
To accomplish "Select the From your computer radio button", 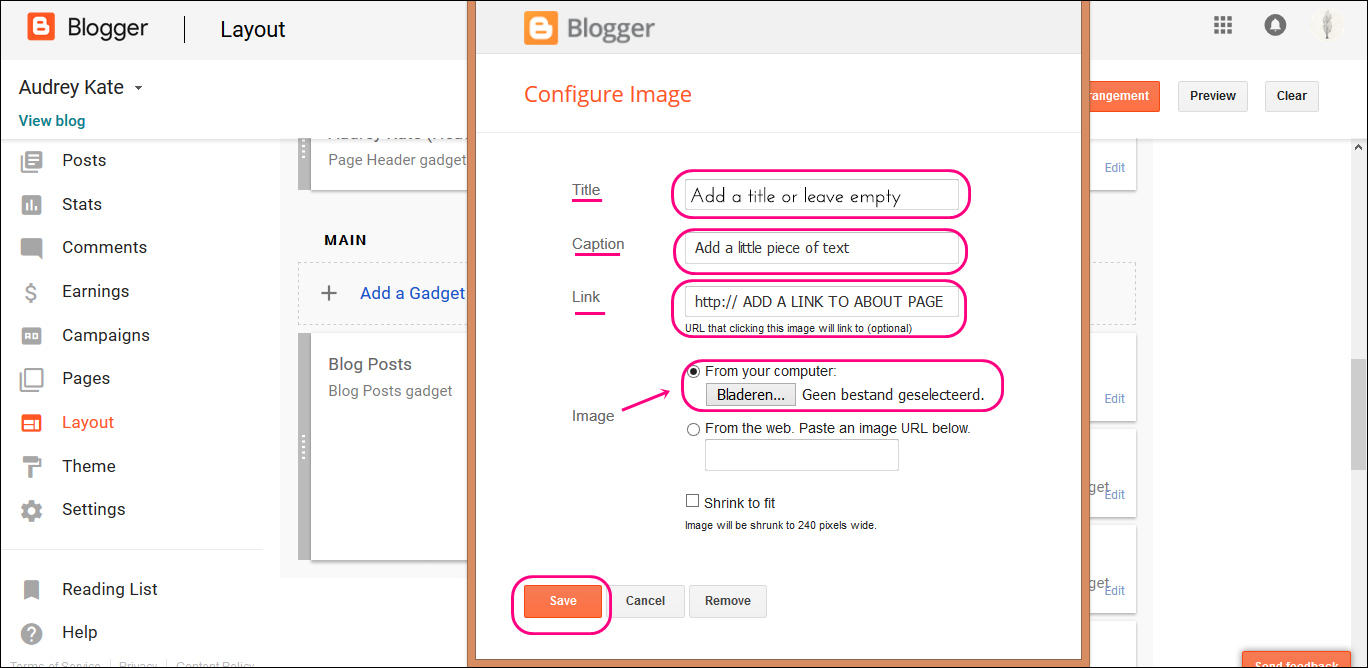I will point(694,372).
